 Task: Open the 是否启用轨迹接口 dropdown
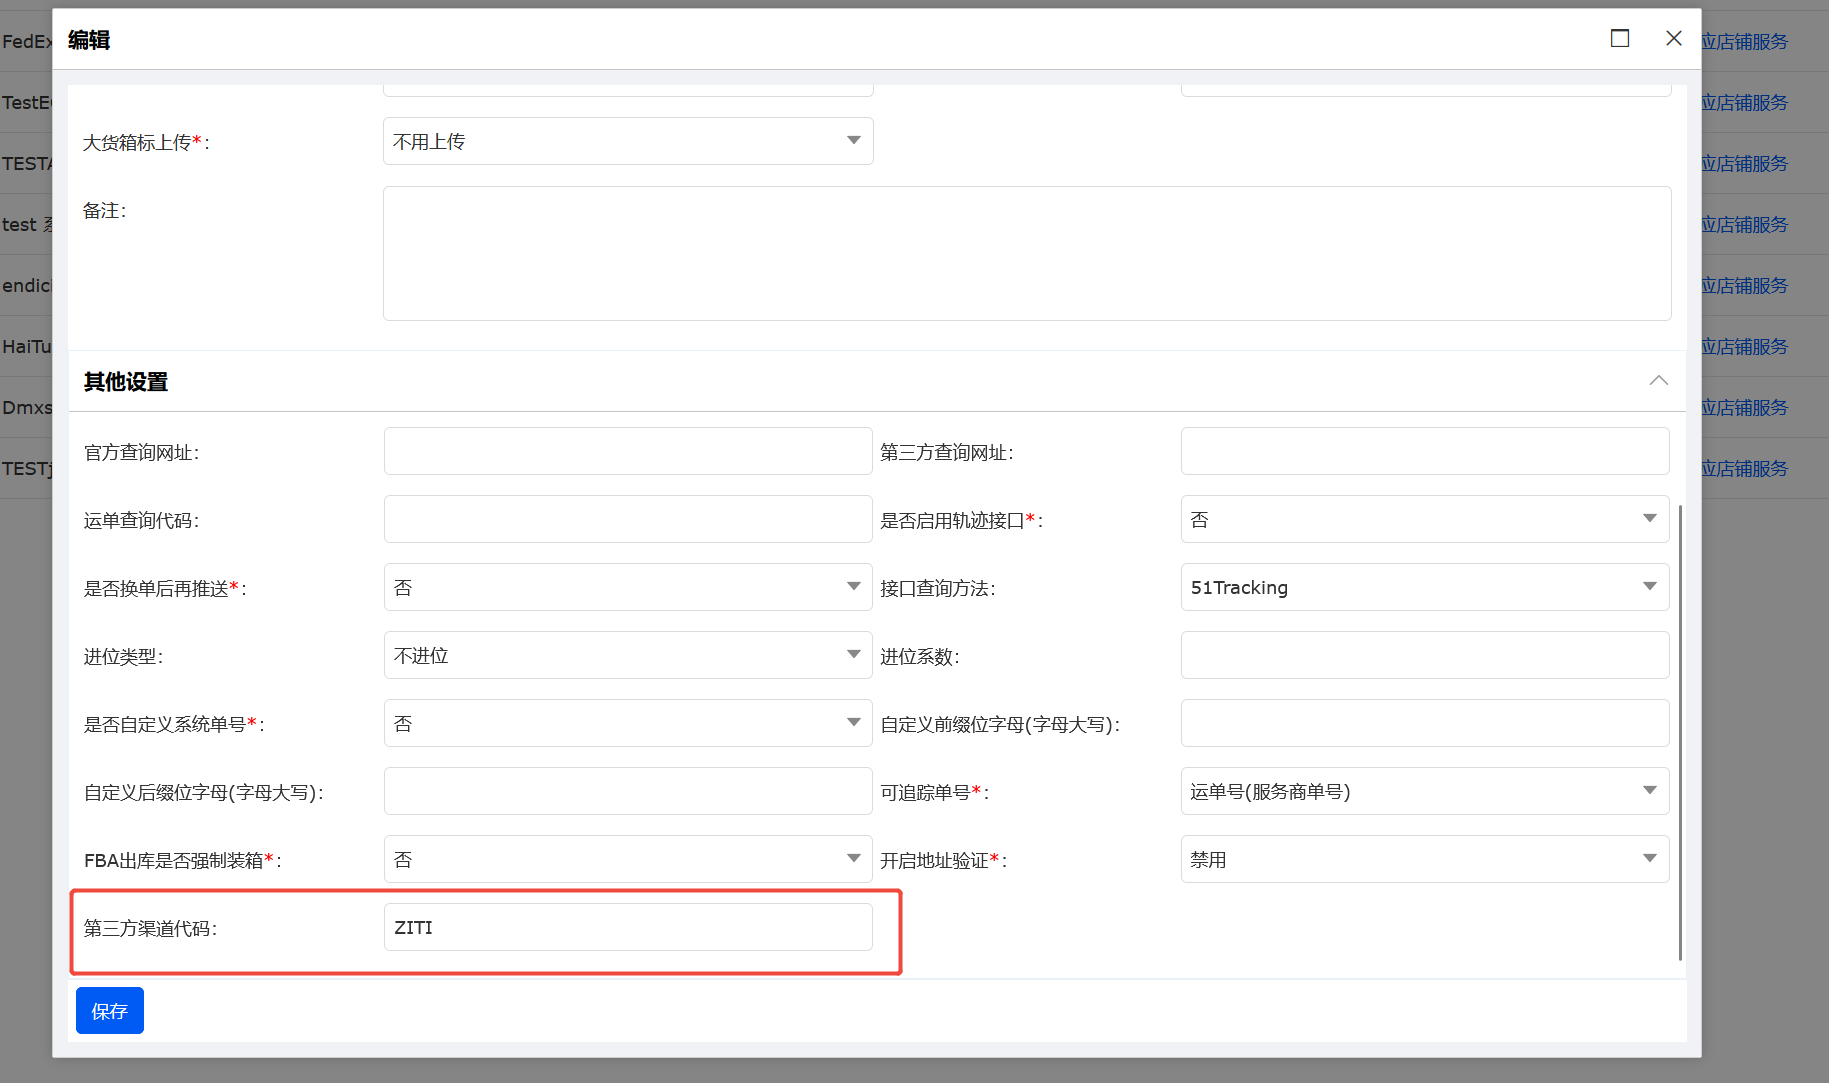tap(1425, 519)
